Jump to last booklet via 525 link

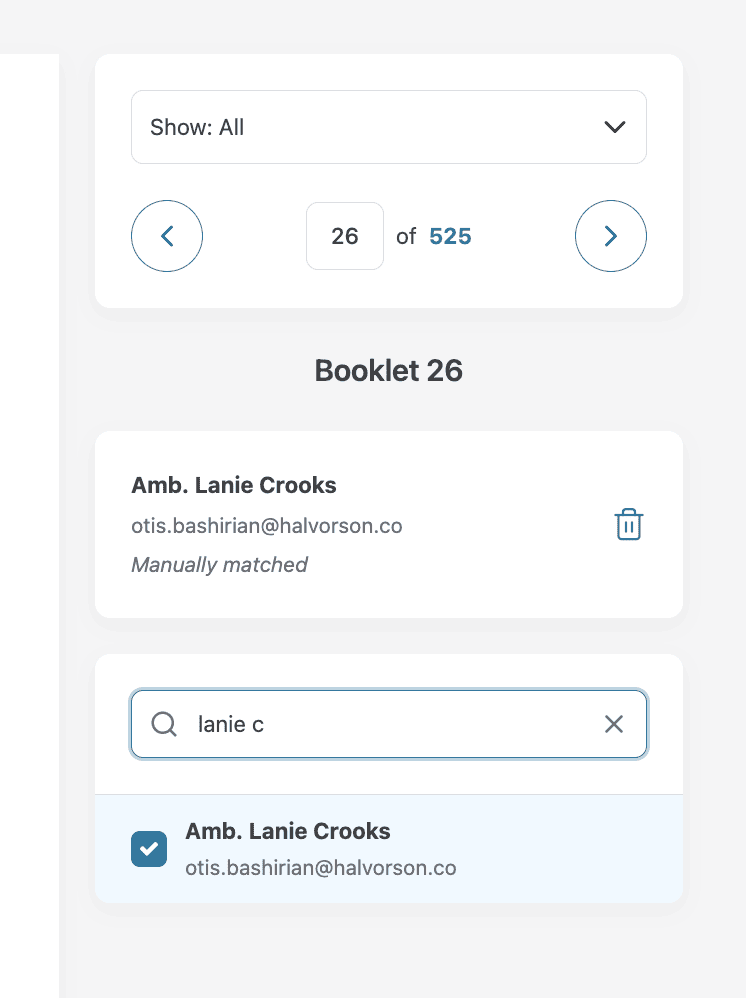[450, 236]
